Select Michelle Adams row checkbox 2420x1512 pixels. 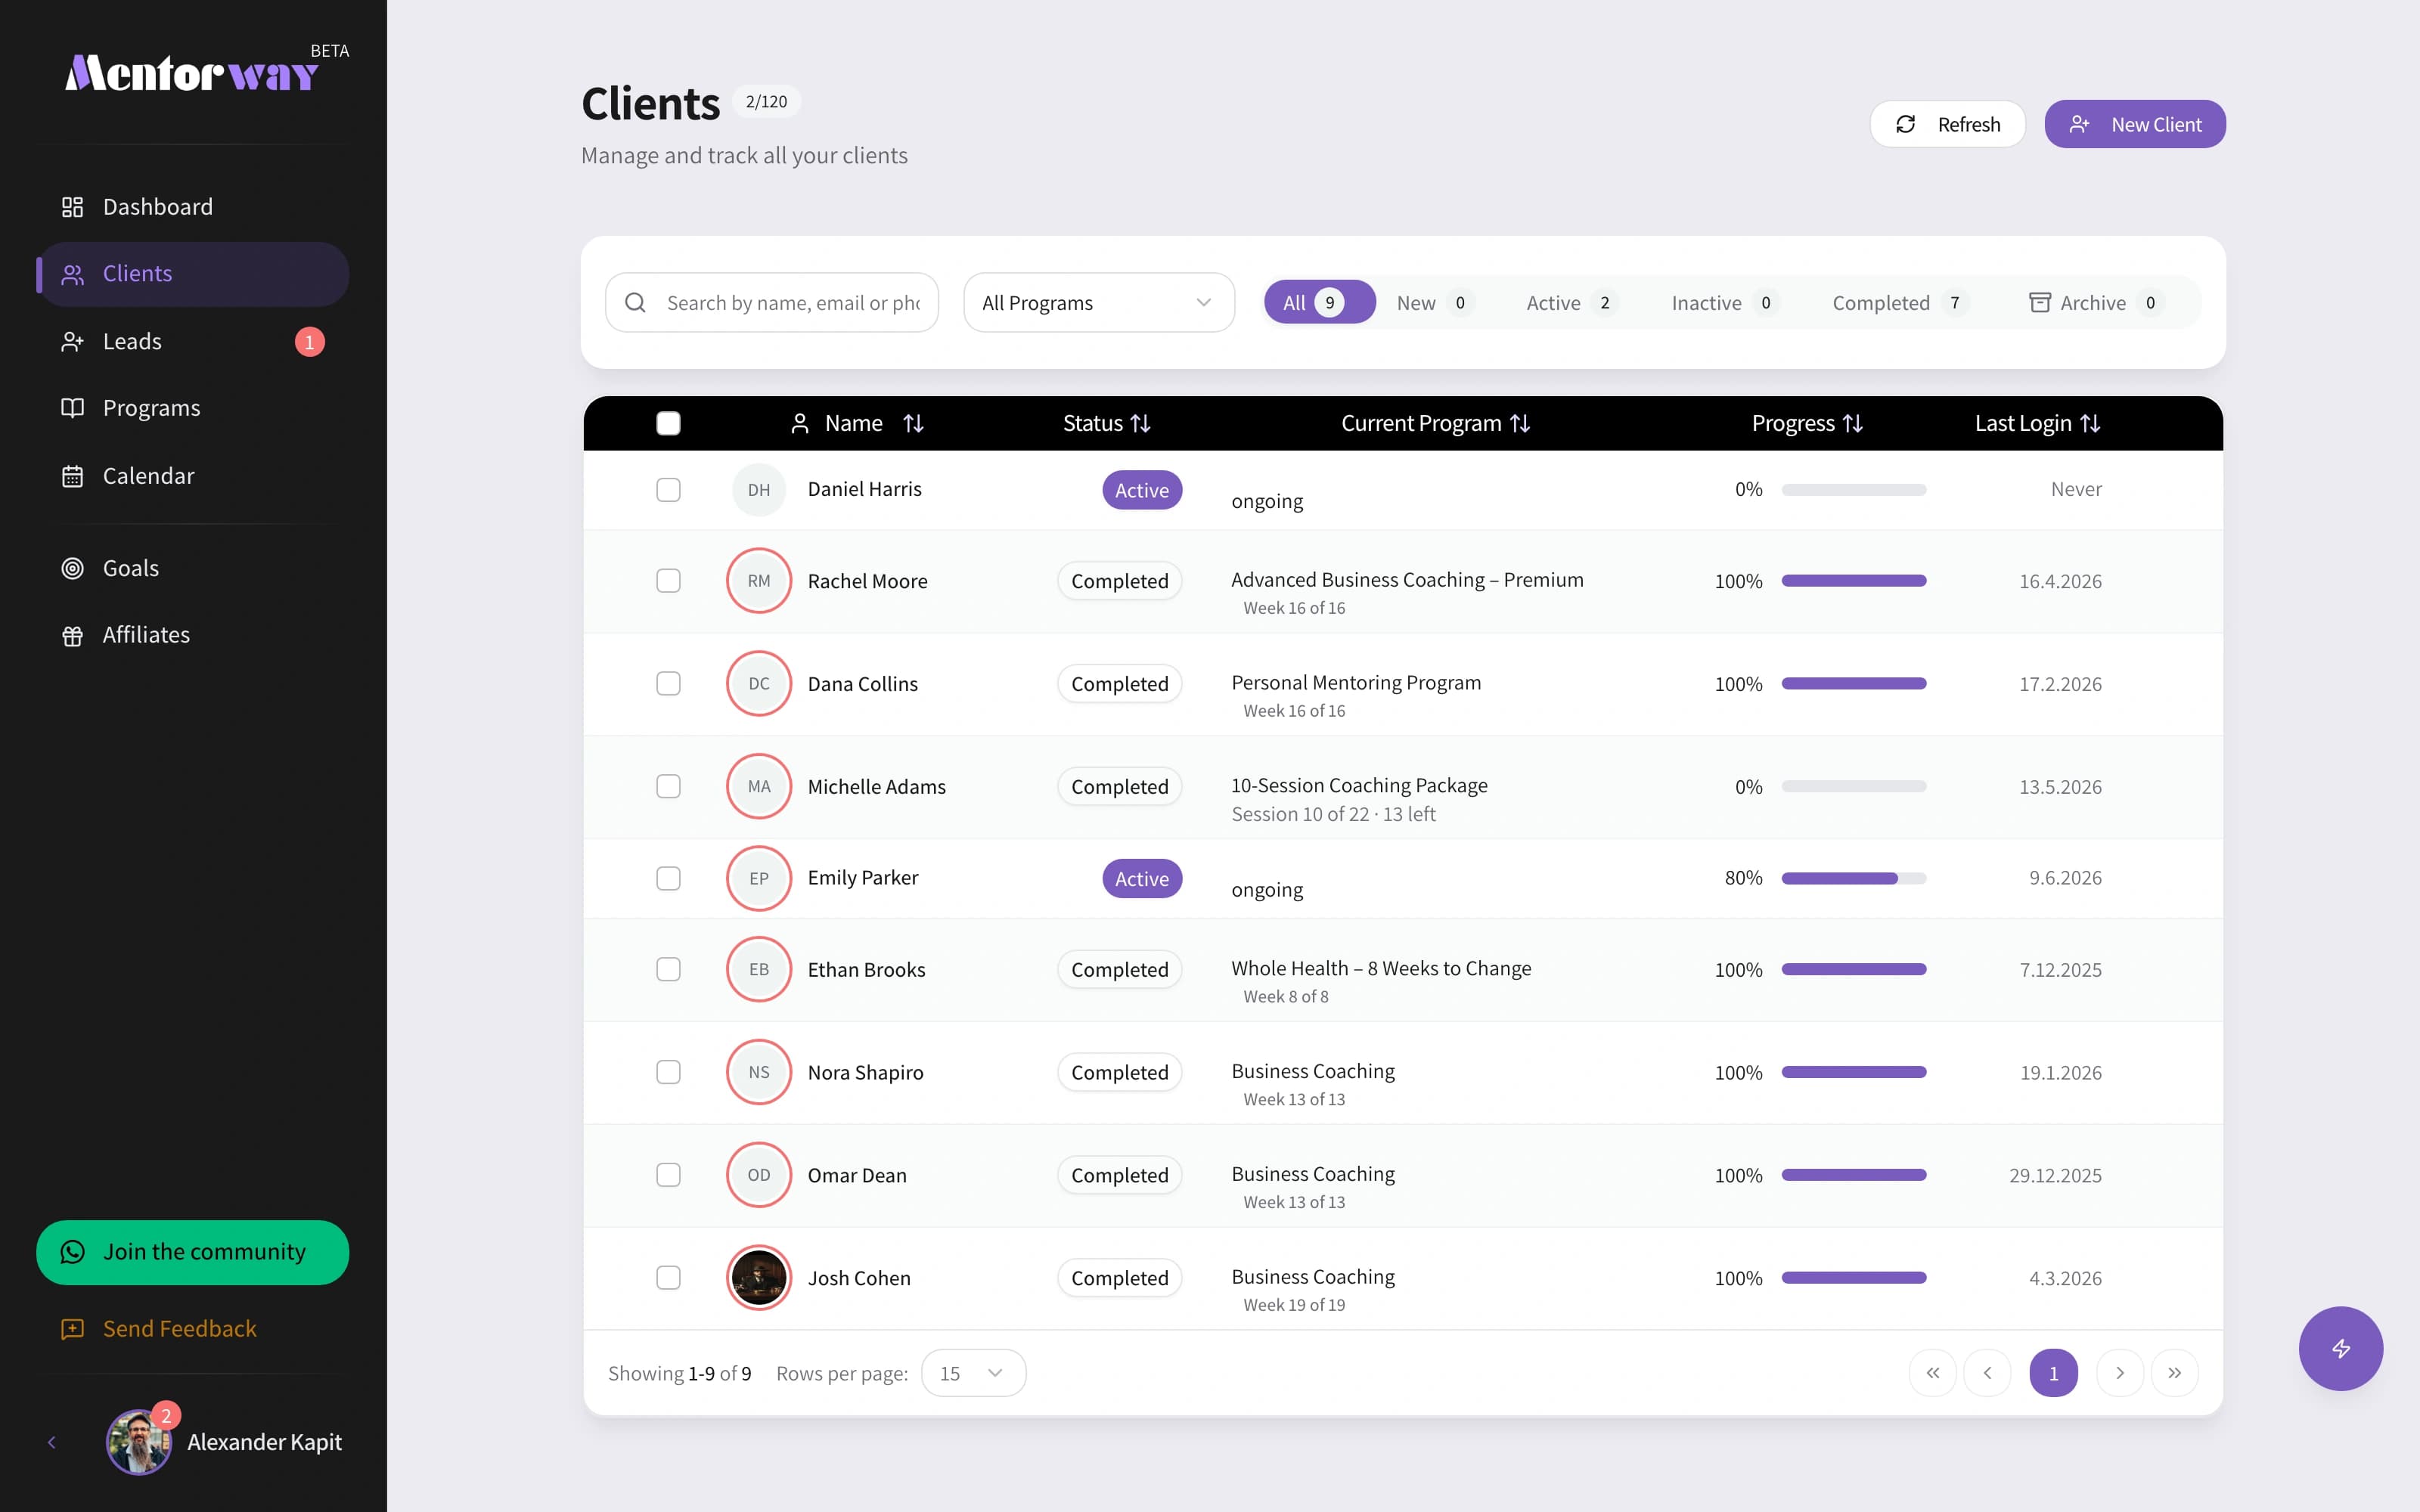tap(668, 787)
